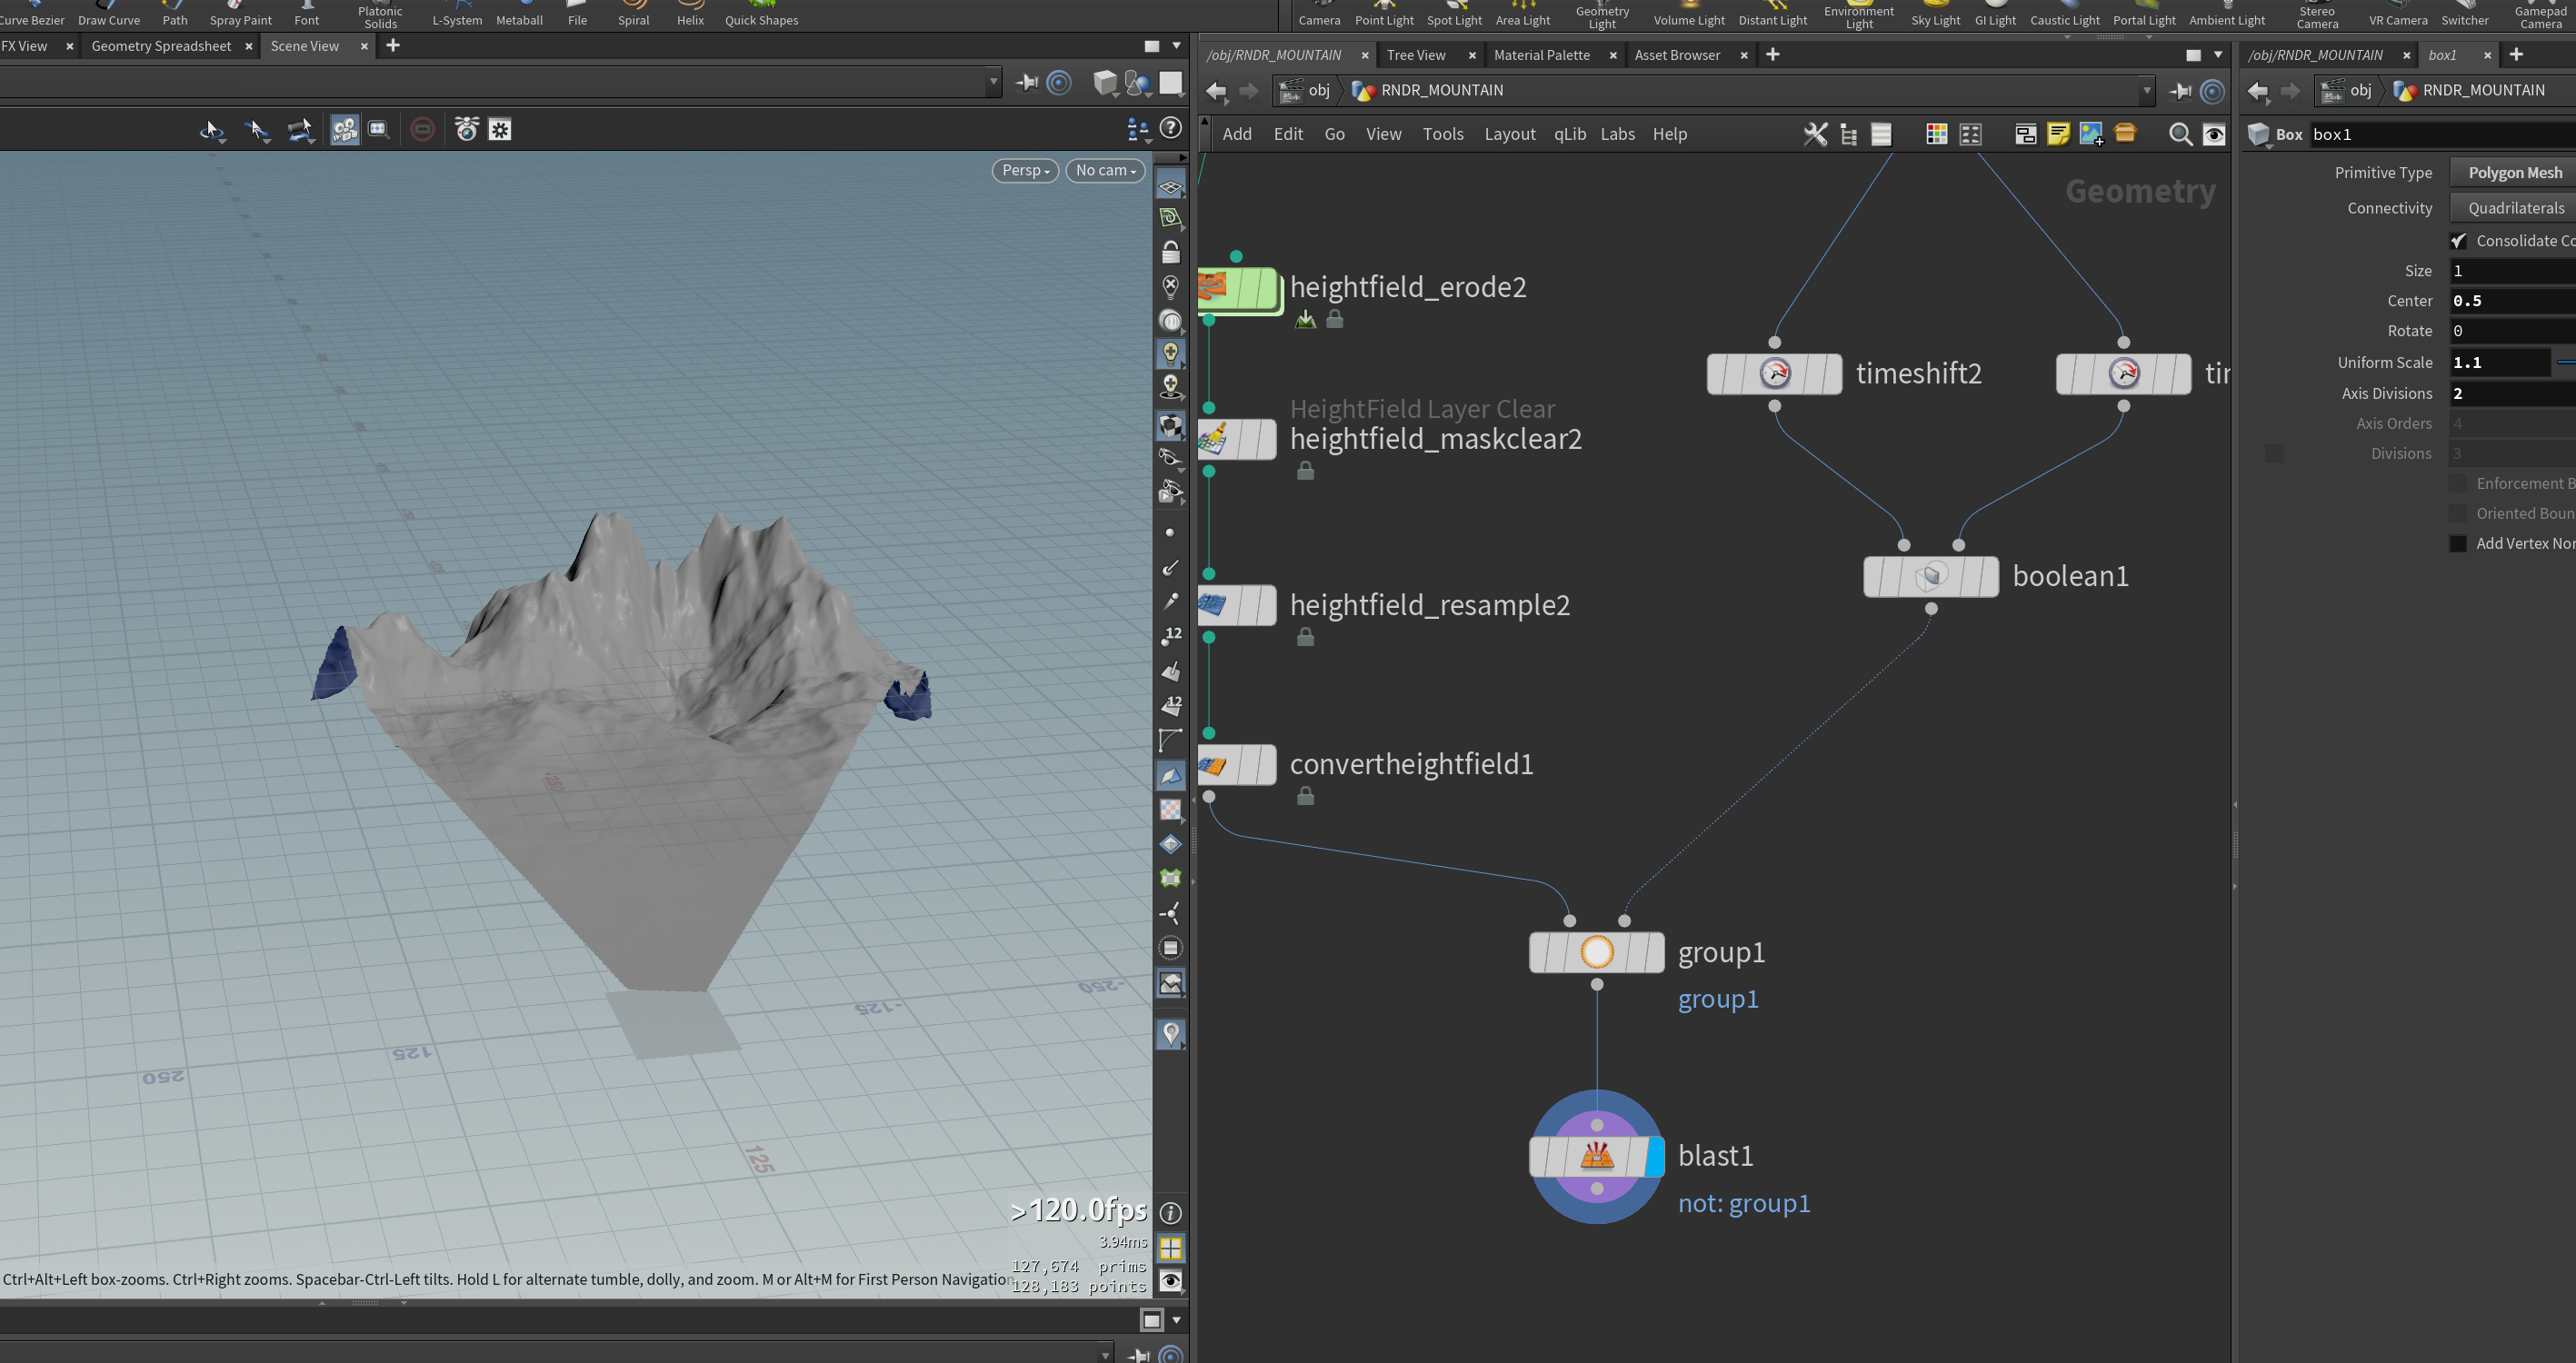This screenshot has width=2576, height=1363.
Task: Click the color palette grid icon
Action: click(1936, 134)
